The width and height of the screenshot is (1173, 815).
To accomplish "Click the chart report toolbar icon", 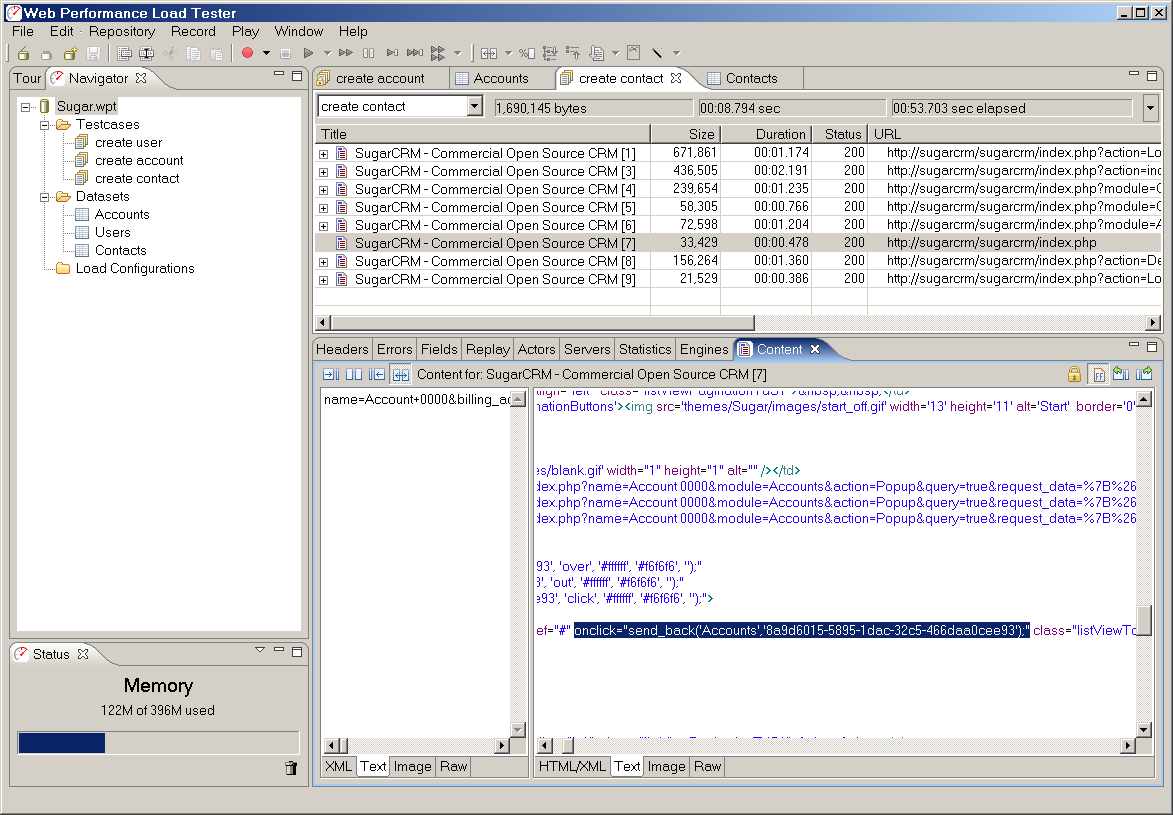I will (634, 52).
